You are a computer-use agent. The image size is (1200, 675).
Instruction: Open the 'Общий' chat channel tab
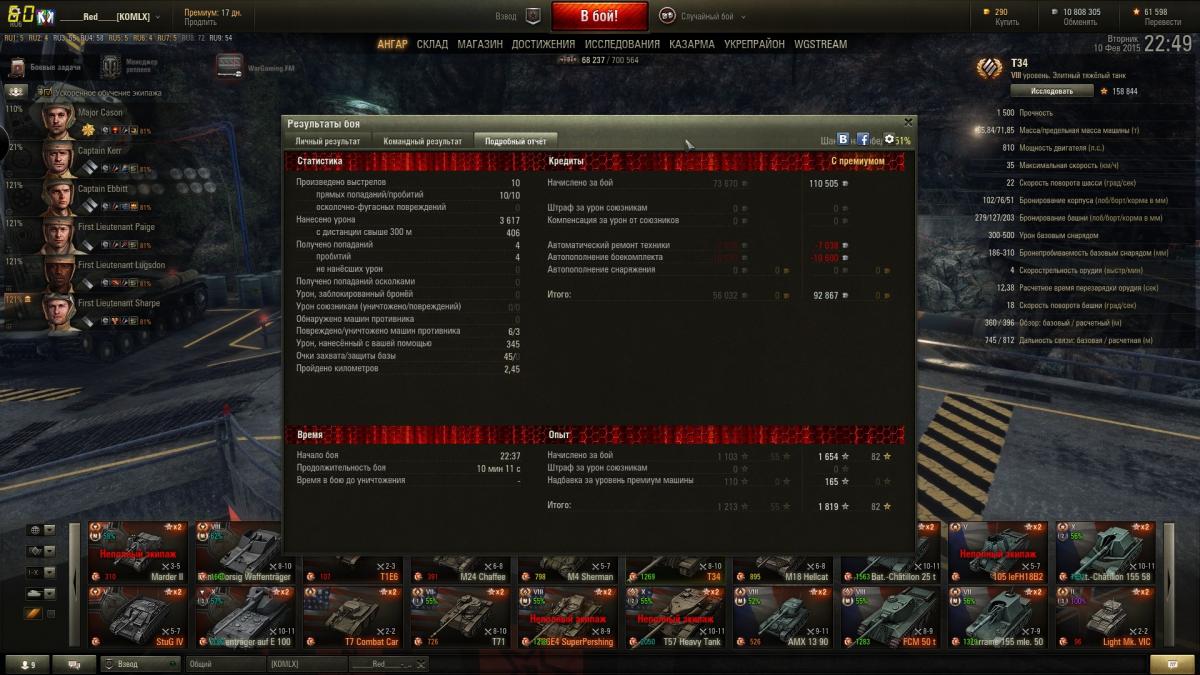224,664
